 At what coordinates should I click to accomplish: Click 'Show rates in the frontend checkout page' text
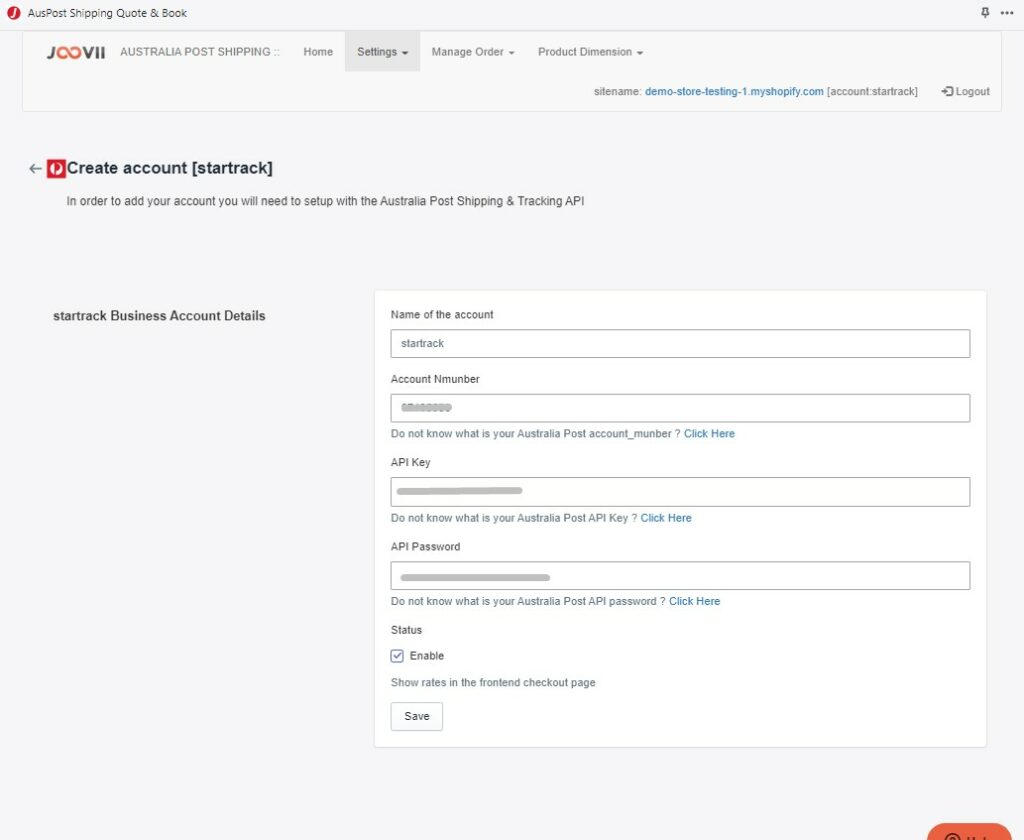pyautogui.click(x=493, y=683)
